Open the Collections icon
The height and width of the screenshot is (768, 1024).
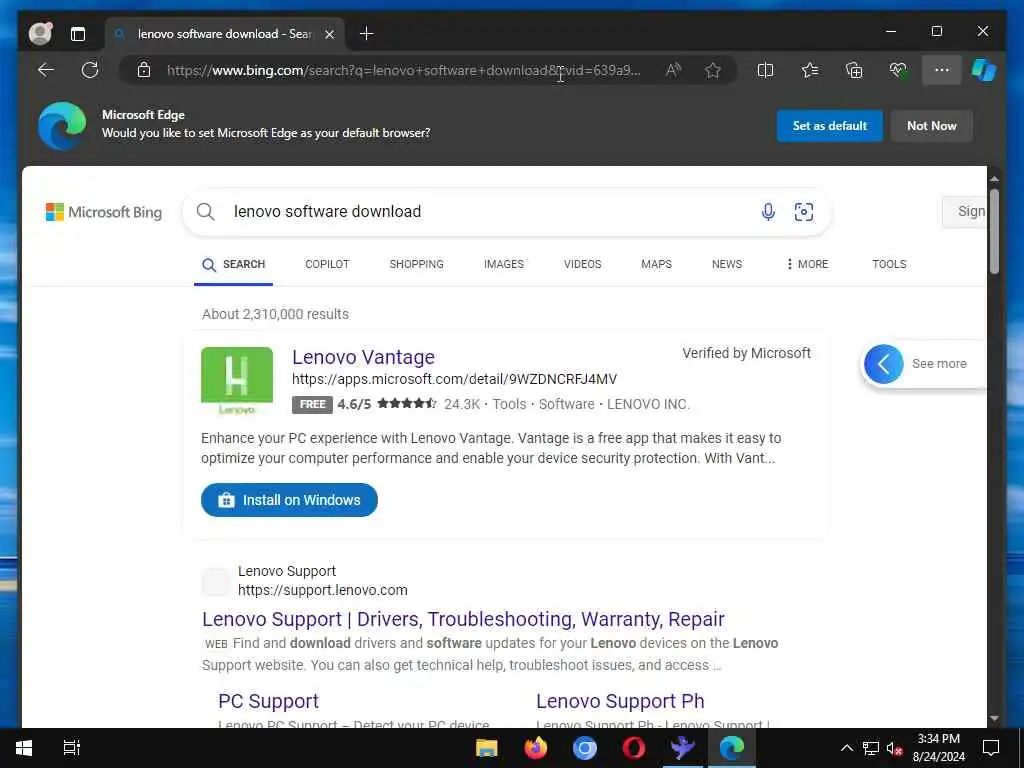pos(854,70)
